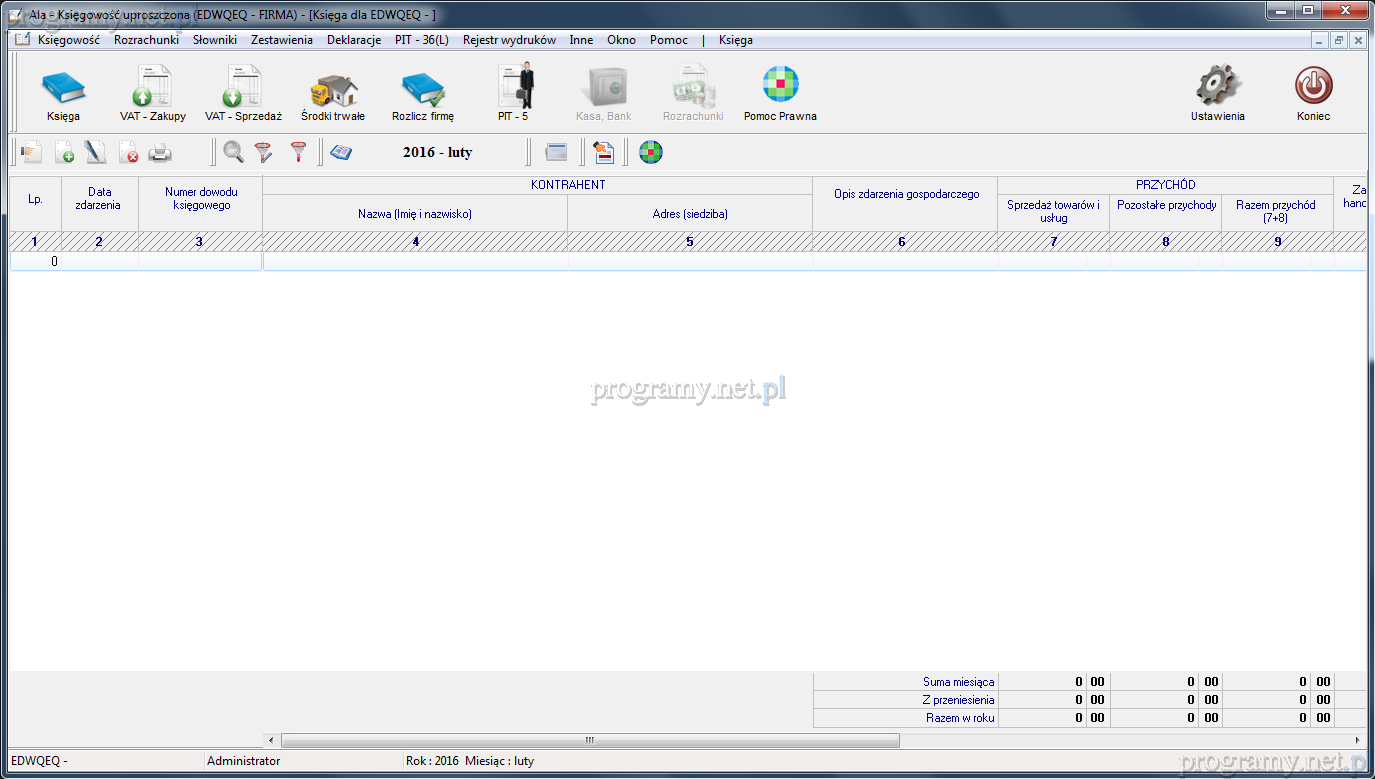The width and height of the screenshot is (1375, 779).
Task: Click the open book icon beside the date
Action: tap(341, 153)
